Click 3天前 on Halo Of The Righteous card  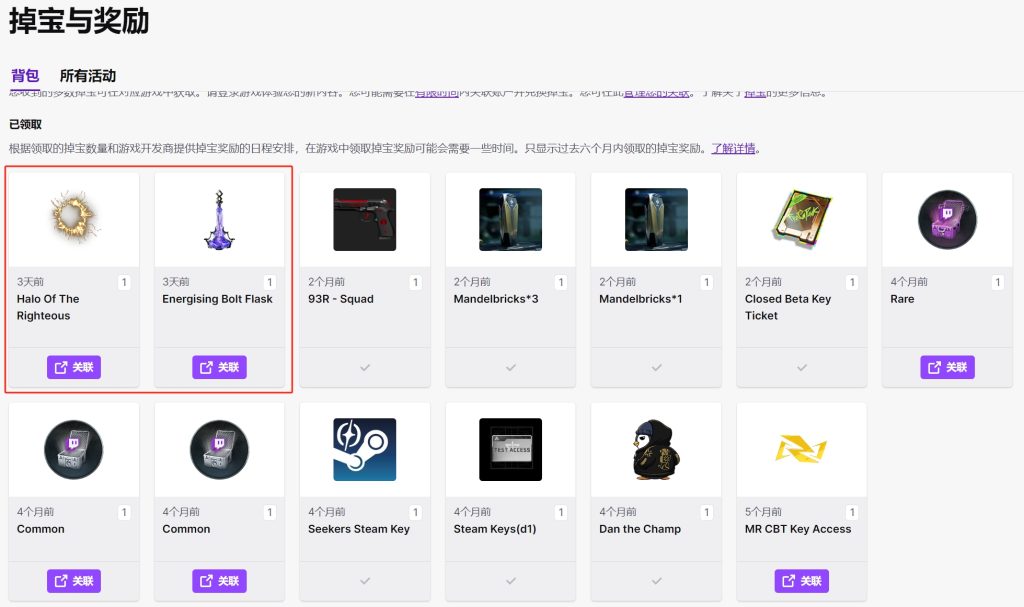click(x=30, y=282)
